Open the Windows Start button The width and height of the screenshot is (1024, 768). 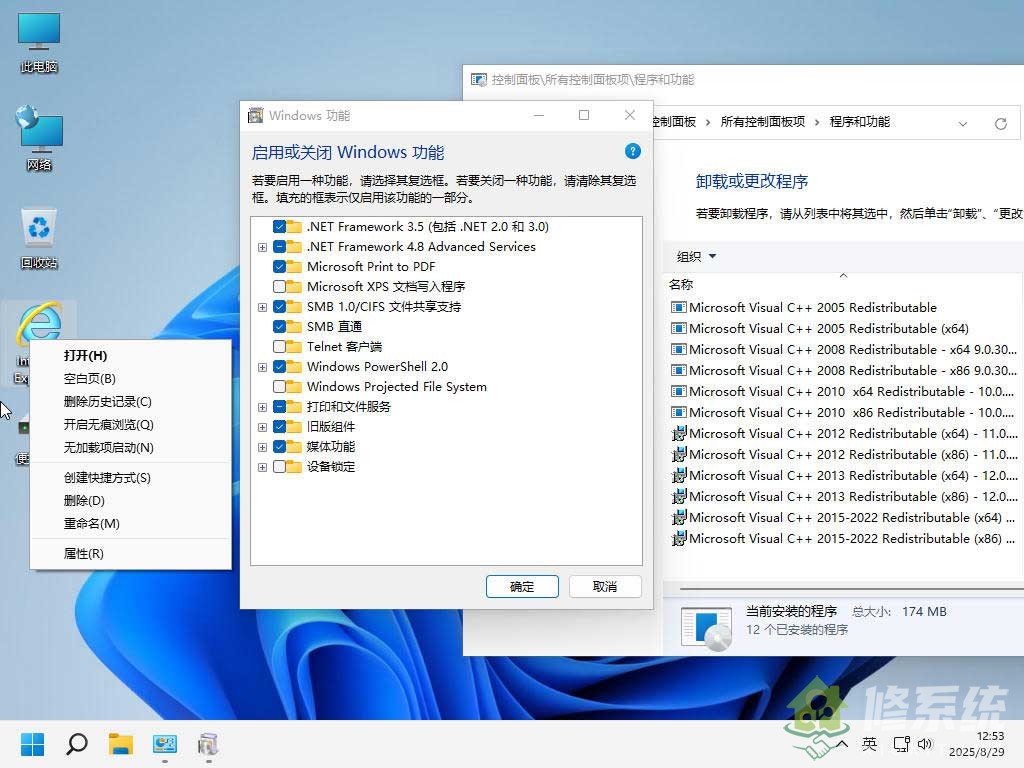(x=32, y=744)
